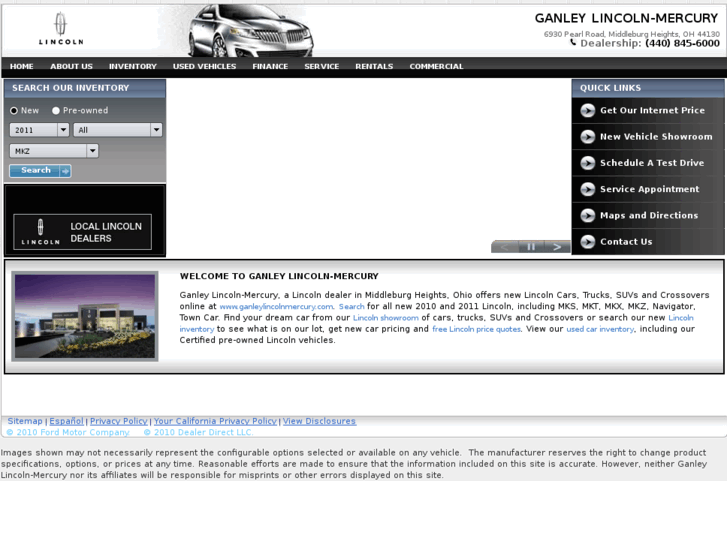
Task: Click the arrow icon beside Get Our Internet Price
Action: click(x=588, y=110)
